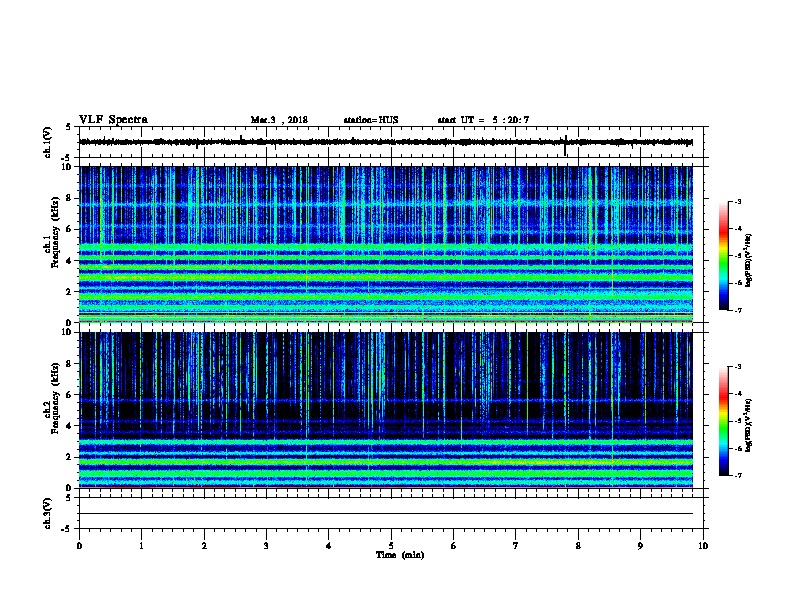
Task: Click the '8' tick on Time axis
Action: (578, 546)
